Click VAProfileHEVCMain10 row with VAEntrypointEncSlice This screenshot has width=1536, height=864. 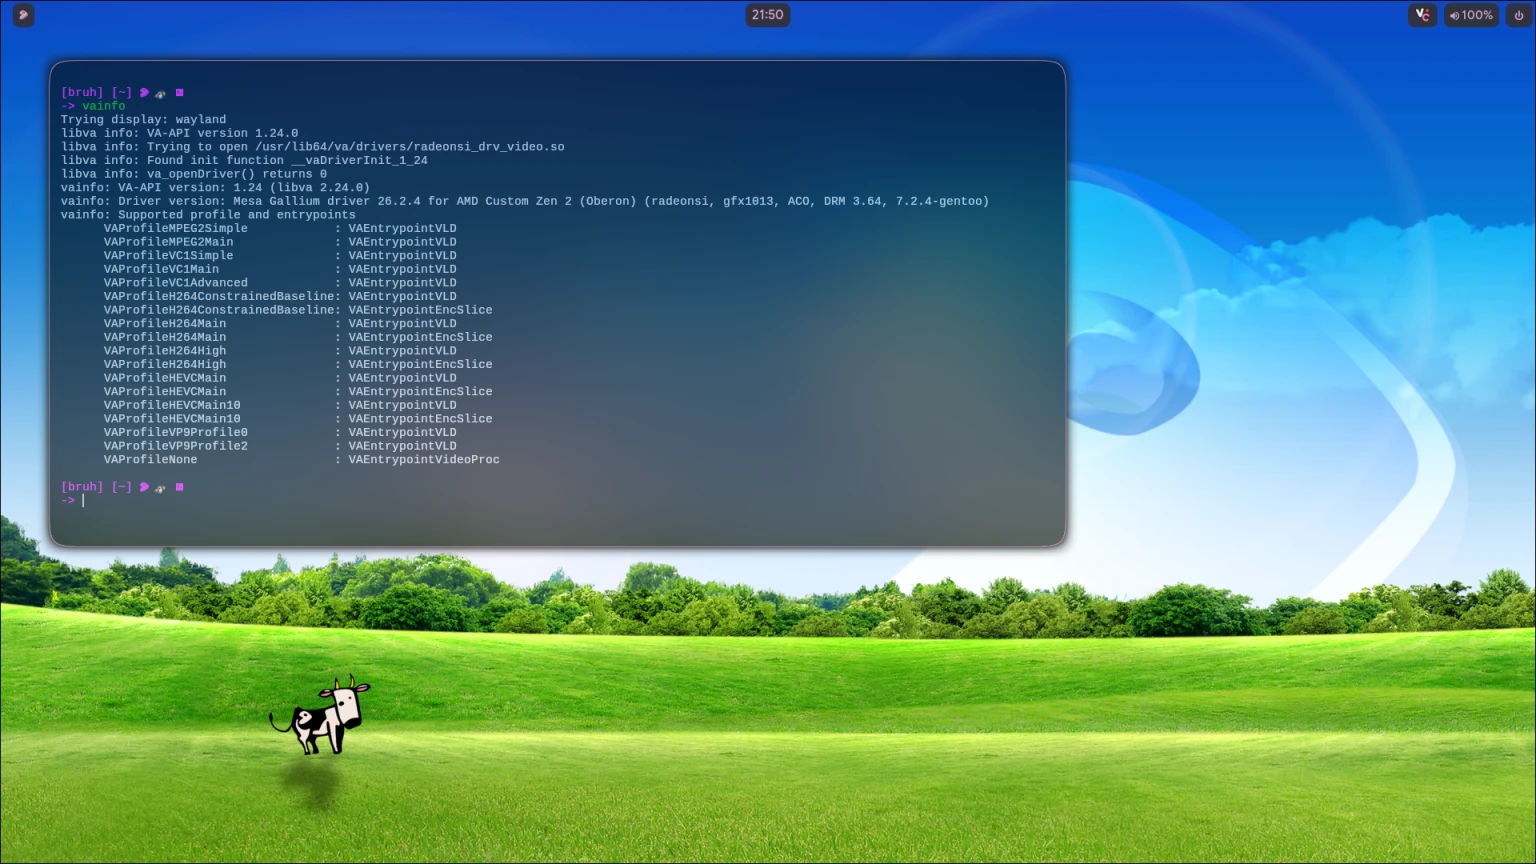click(x=298, y=419)
